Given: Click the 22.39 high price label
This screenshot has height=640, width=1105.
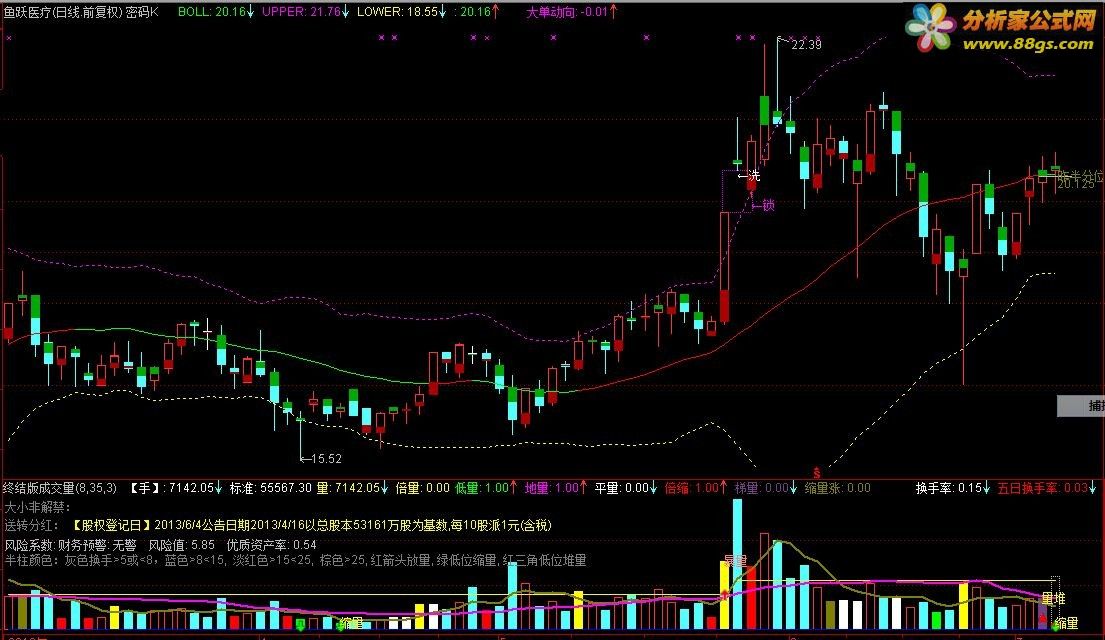Looking at the screenshot, I should (x=806, y=45).
